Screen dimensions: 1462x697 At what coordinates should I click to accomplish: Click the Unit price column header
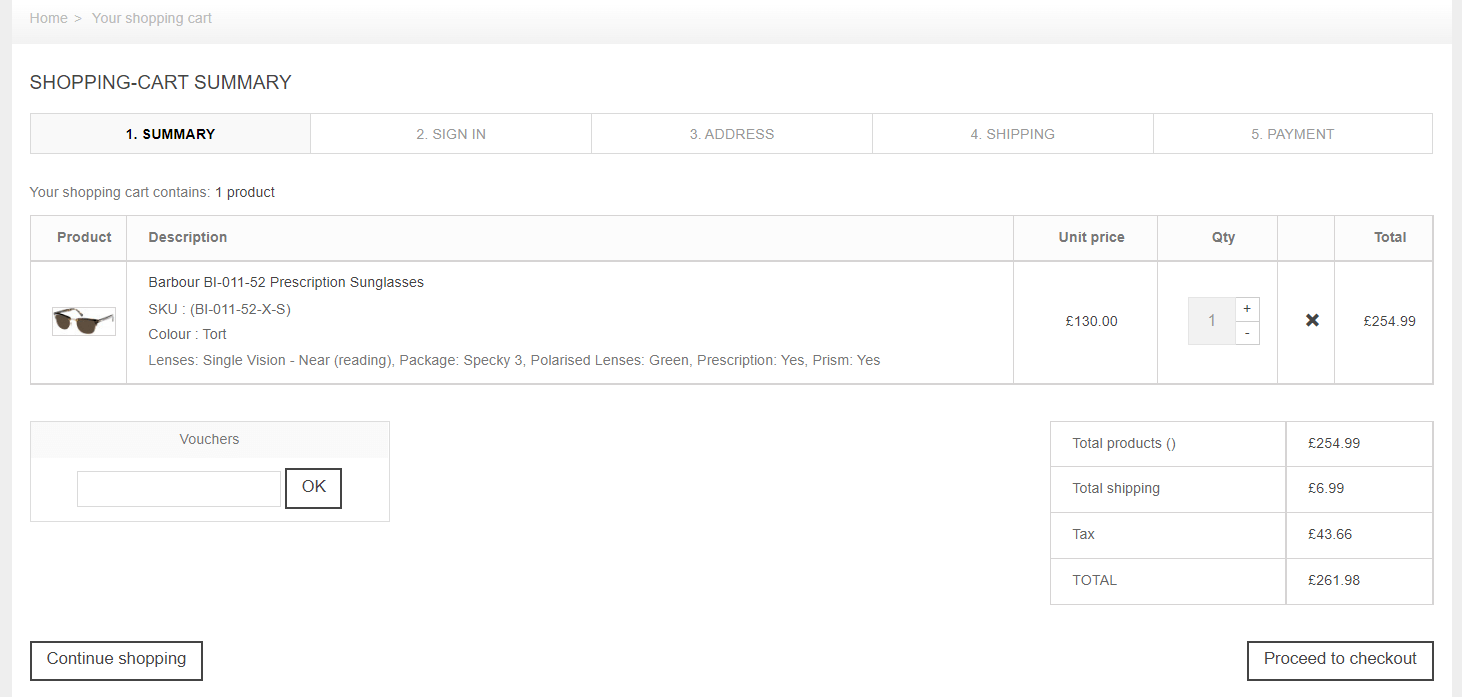(1091, 237)
